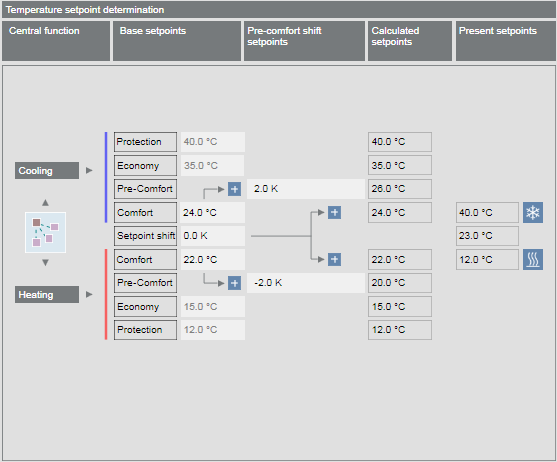Click the plus icon beside cooling Pre-Comfort 2.0 K
The height and width of the screenshot is (462, 557).
pos(234,189)
